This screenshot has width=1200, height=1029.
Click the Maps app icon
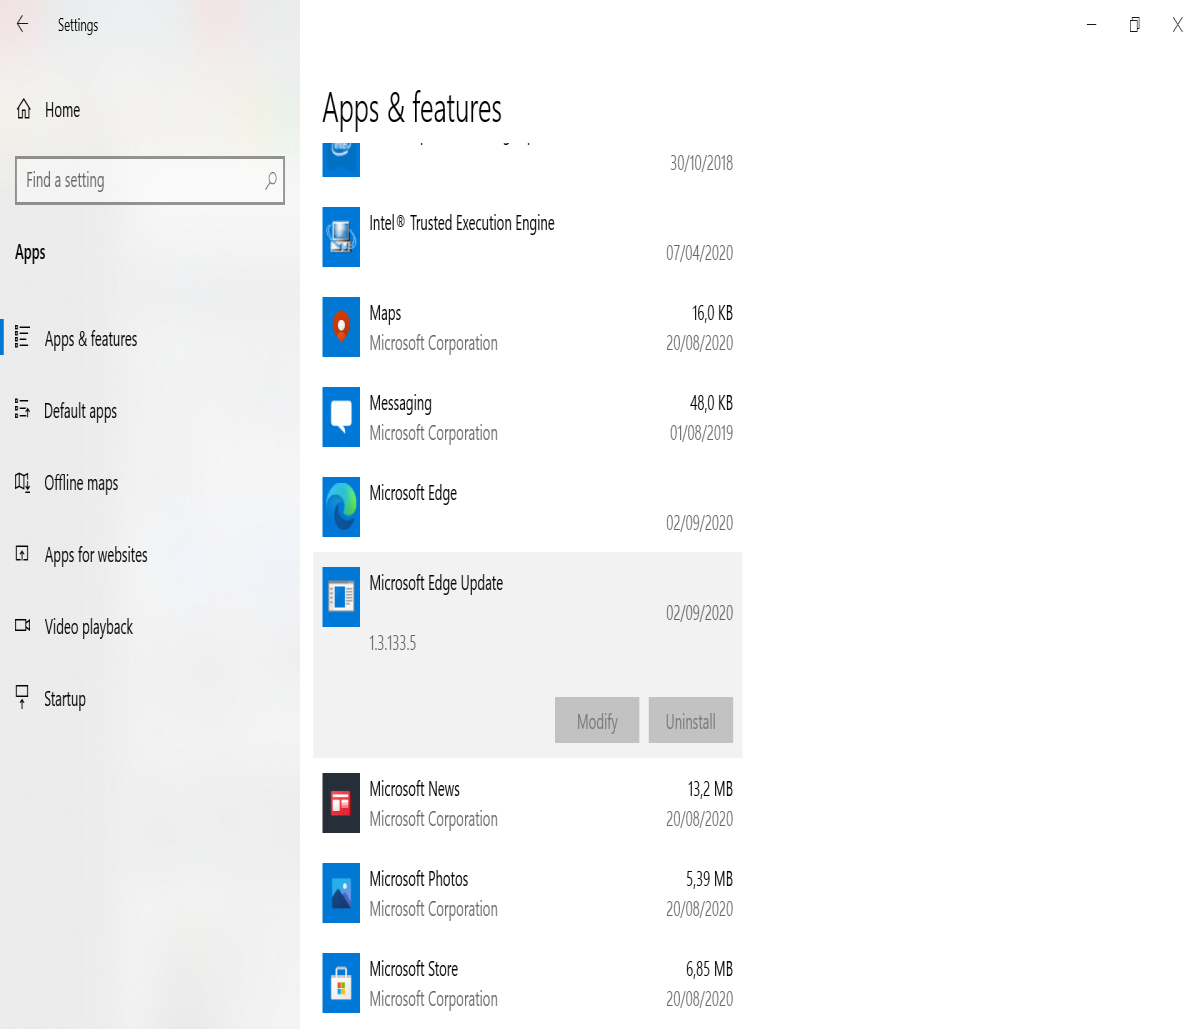pos(341,327)
